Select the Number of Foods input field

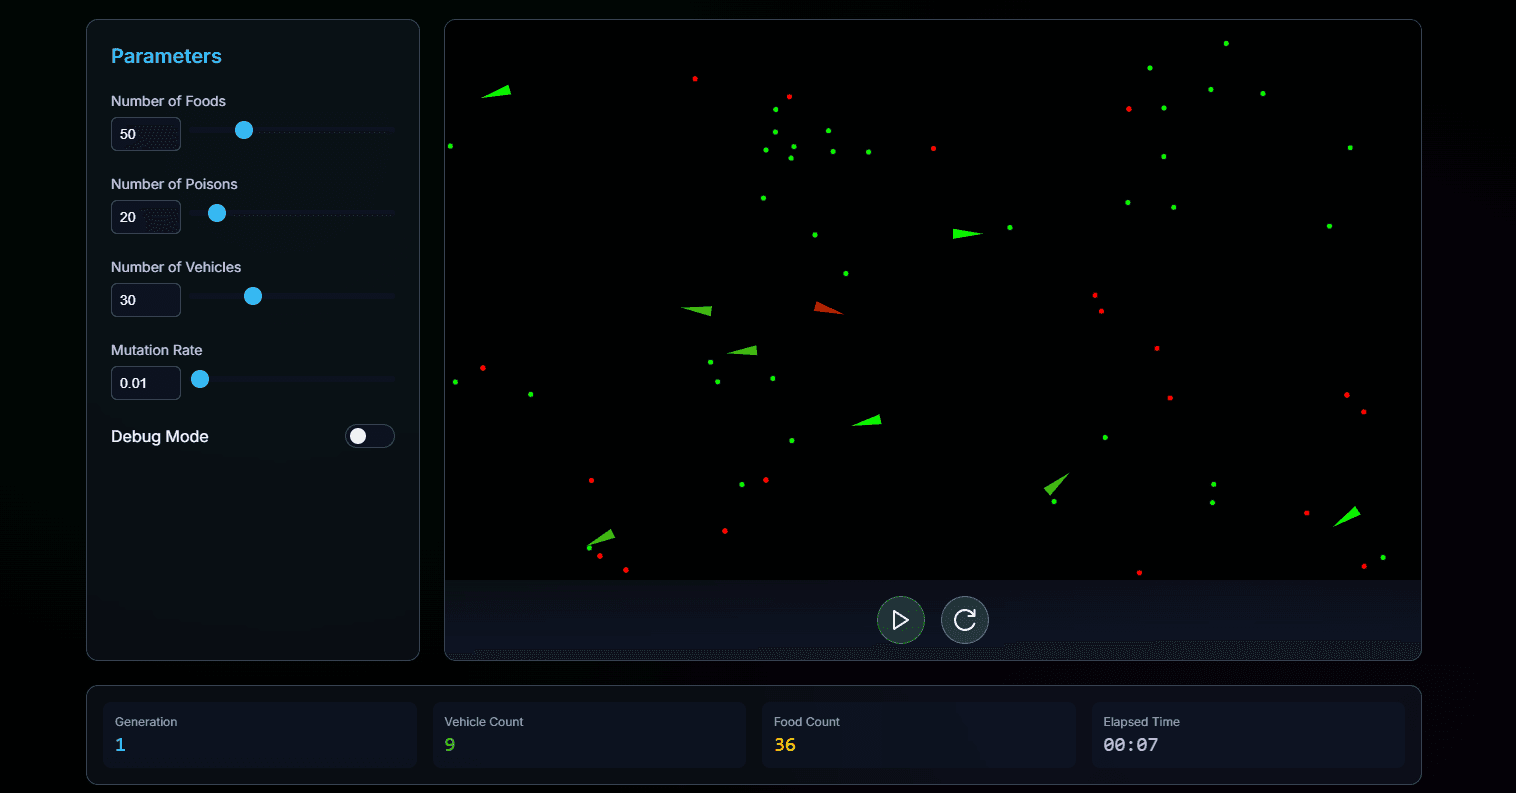(145, 133)
